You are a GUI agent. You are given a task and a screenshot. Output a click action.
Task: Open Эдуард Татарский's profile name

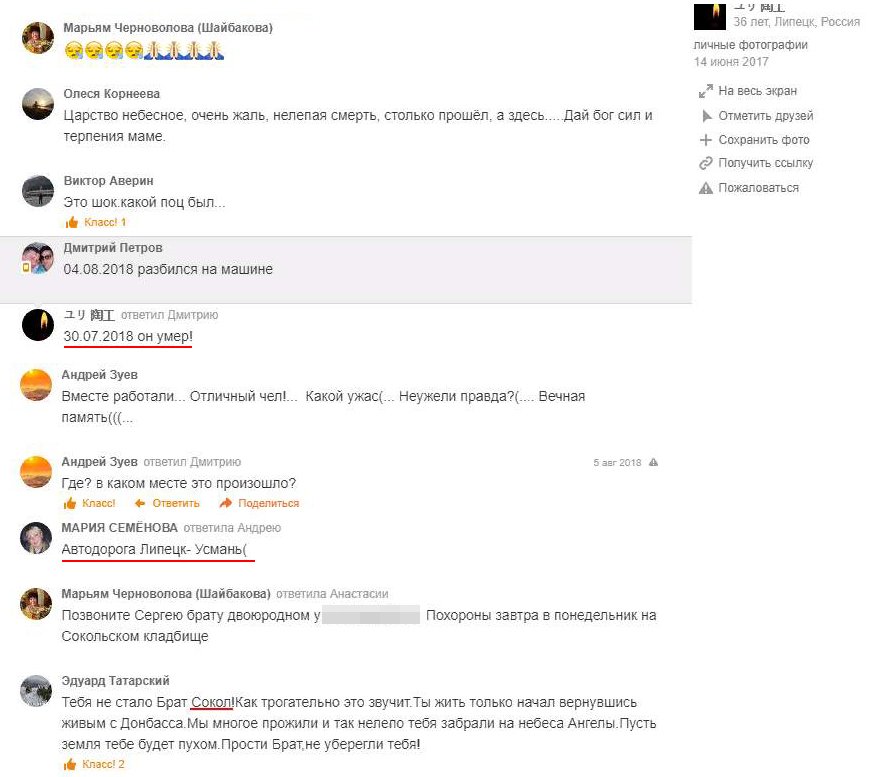(115, 681)
